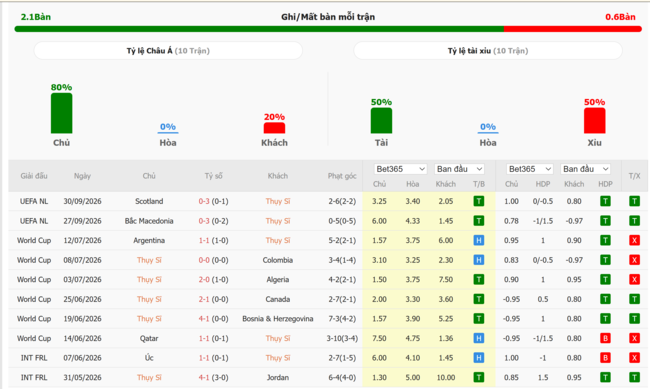
Task: Click the red Xỉu 50% bar
Action: (594, 121)
